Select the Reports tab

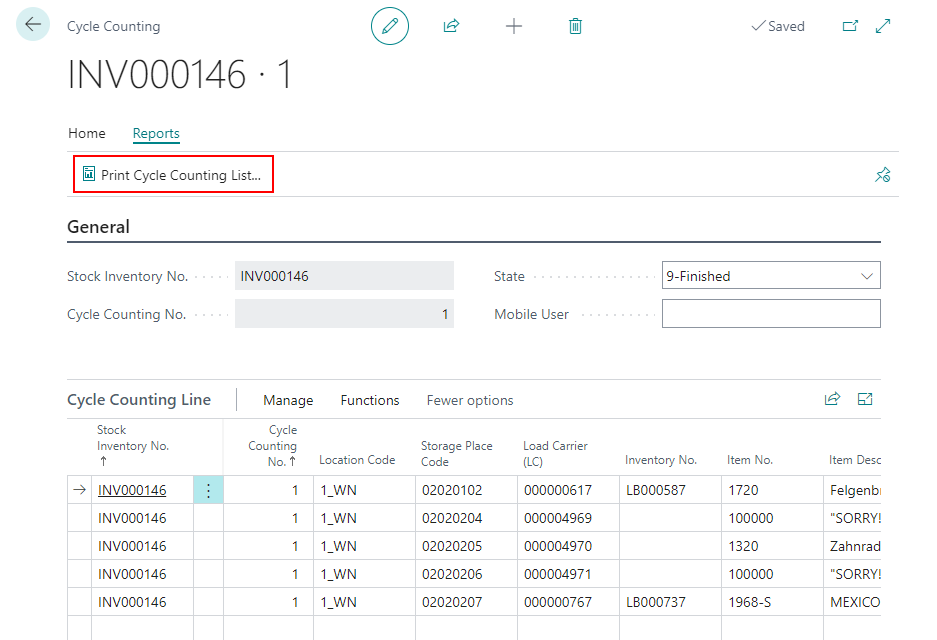click(x=156, y=133)
